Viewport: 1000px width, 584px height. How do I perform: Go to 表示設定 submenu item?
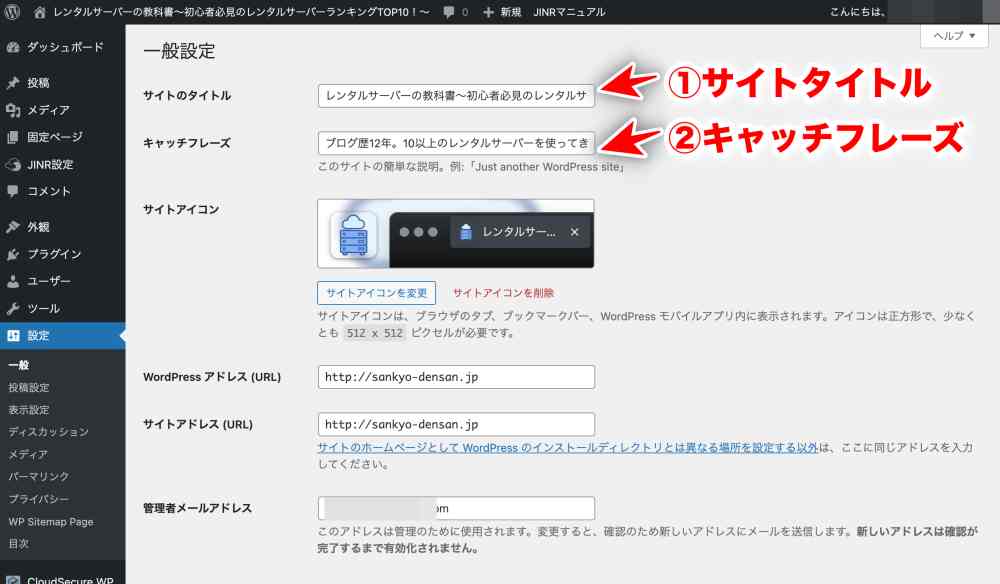[x=29, y=410]
